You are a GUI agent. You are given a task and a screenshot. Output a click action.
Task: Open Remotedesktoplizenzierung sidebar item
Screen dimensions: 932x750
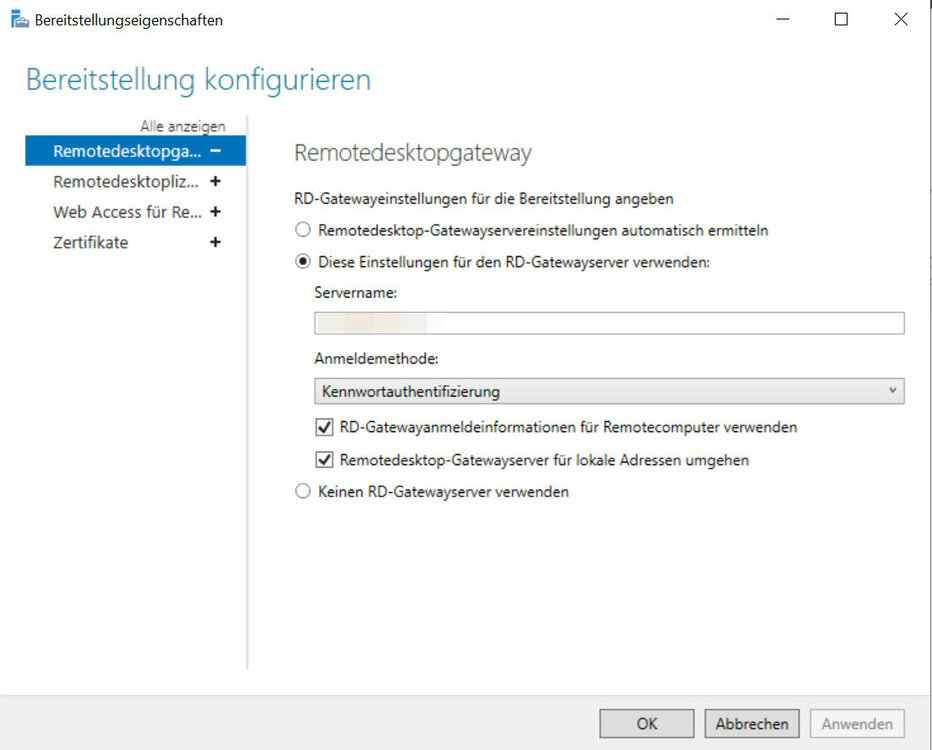click(x=126, y=182)
